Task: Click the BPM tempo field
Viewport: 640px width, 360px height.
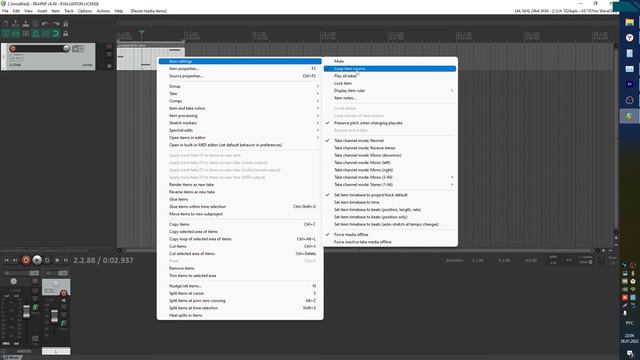Action: pyautogui.click(x=553, y=260)
